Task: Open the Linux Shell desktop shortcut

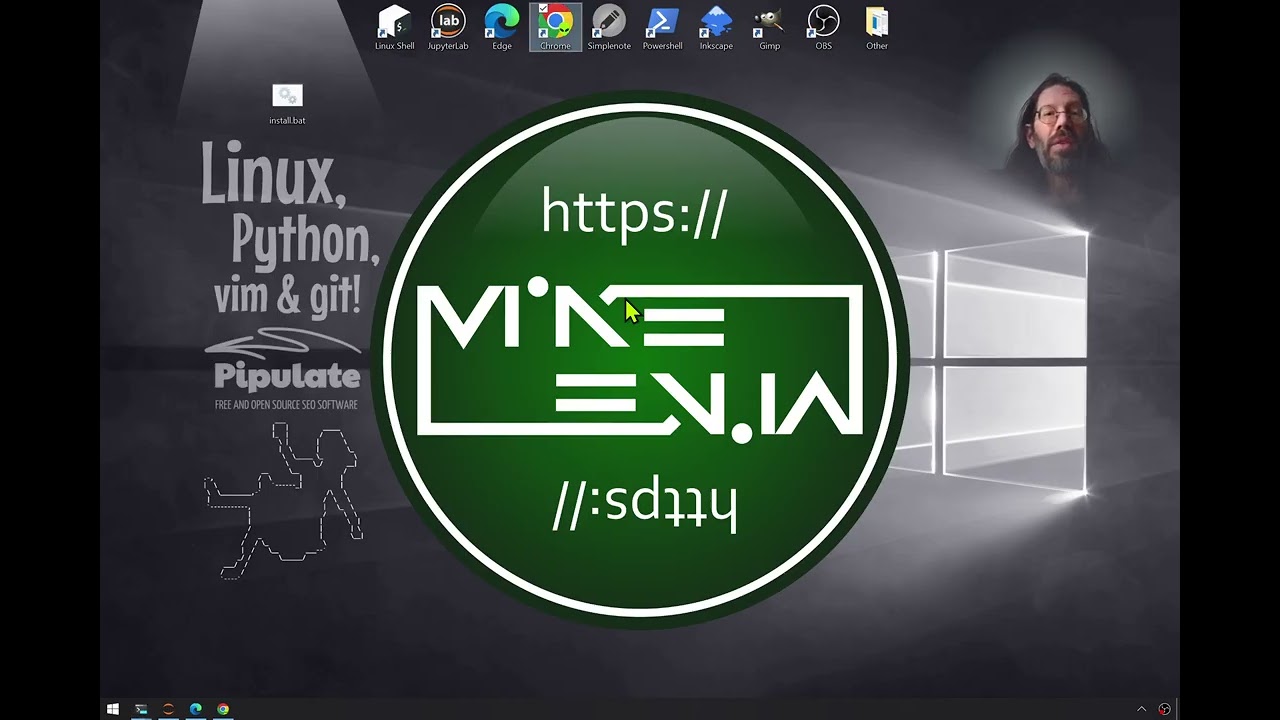Action: [x=394, y=27]
